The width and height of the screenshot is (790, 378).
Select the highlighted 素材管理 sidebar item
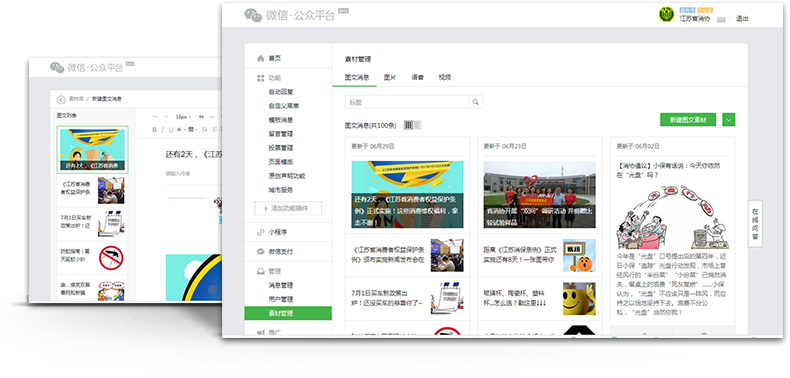point(288,313)
